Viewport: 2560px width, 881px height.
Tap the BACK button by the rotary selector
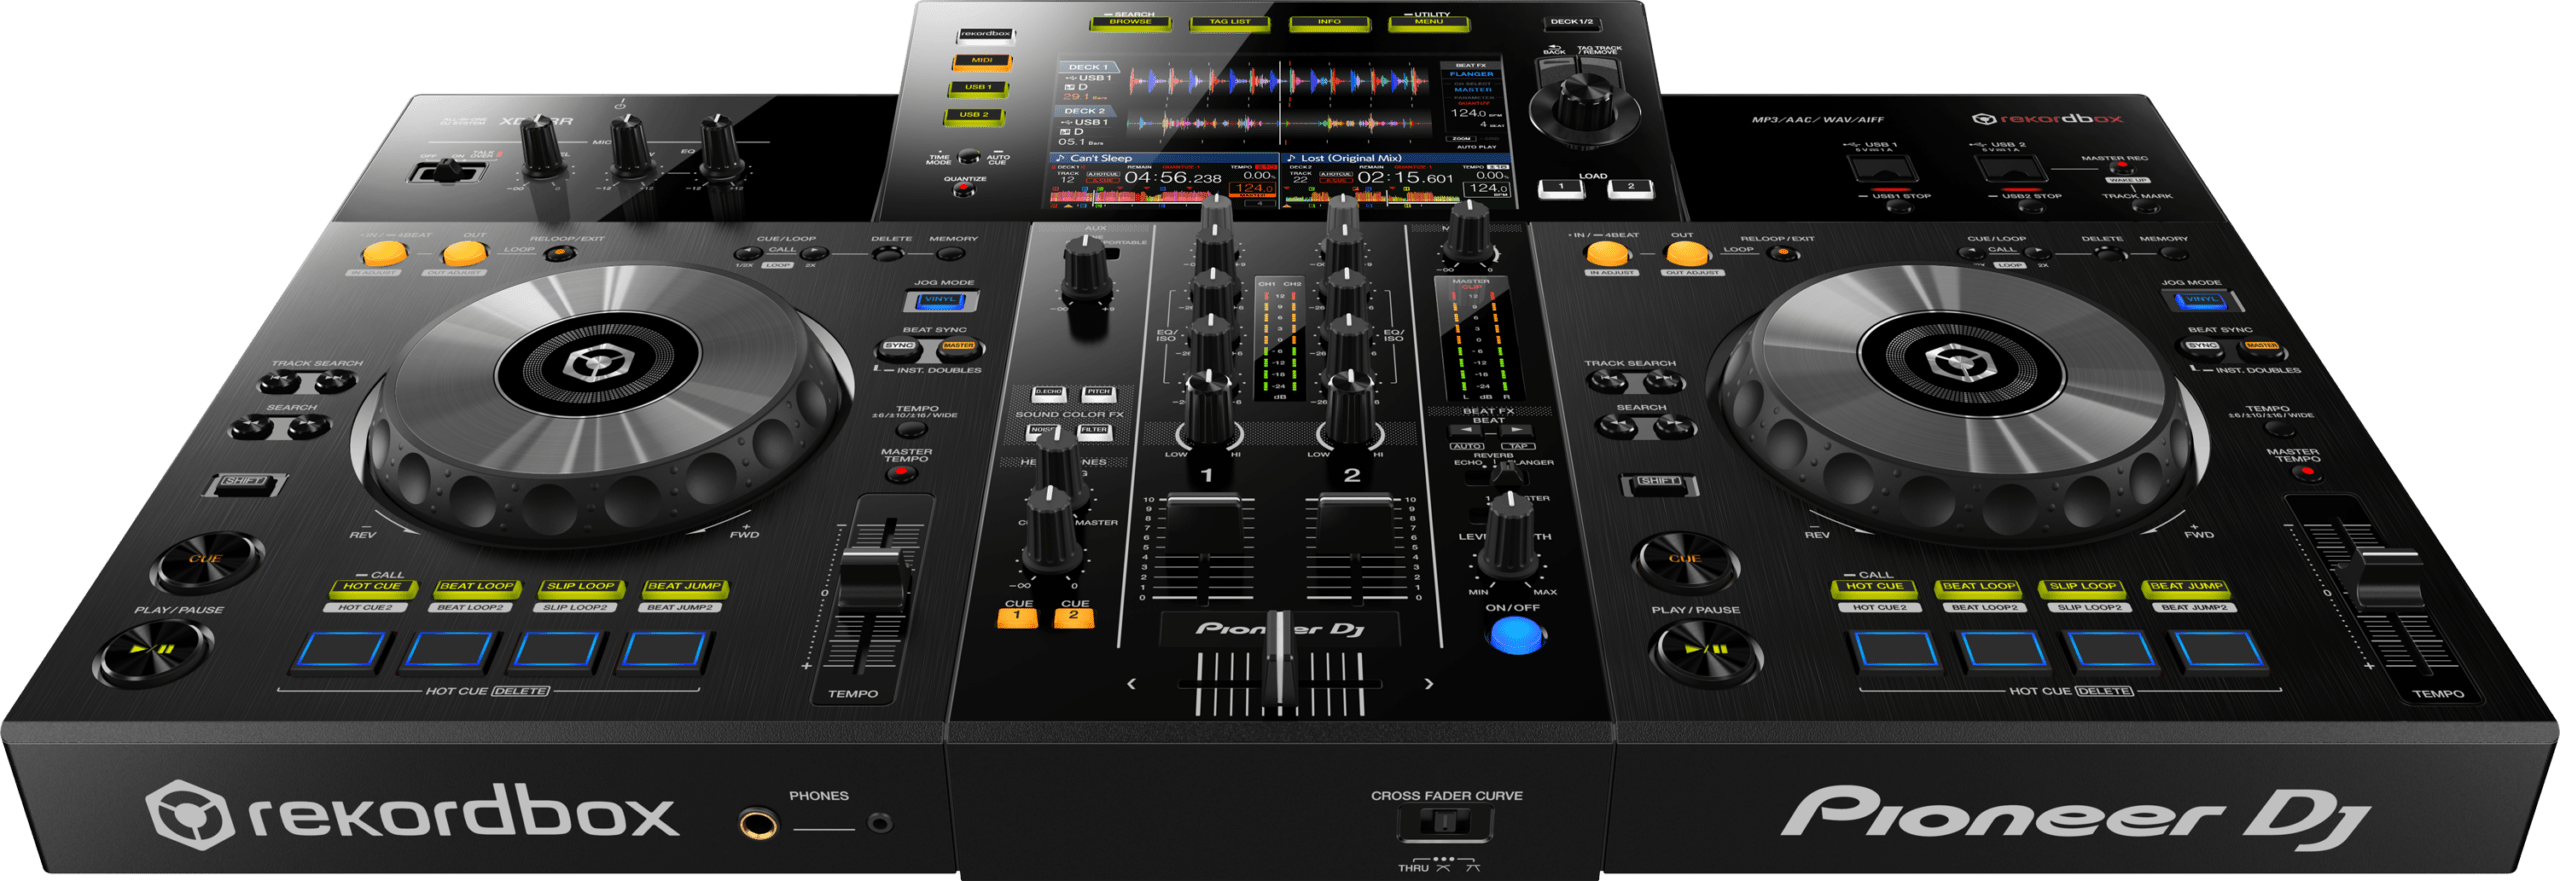[1556, 71]
